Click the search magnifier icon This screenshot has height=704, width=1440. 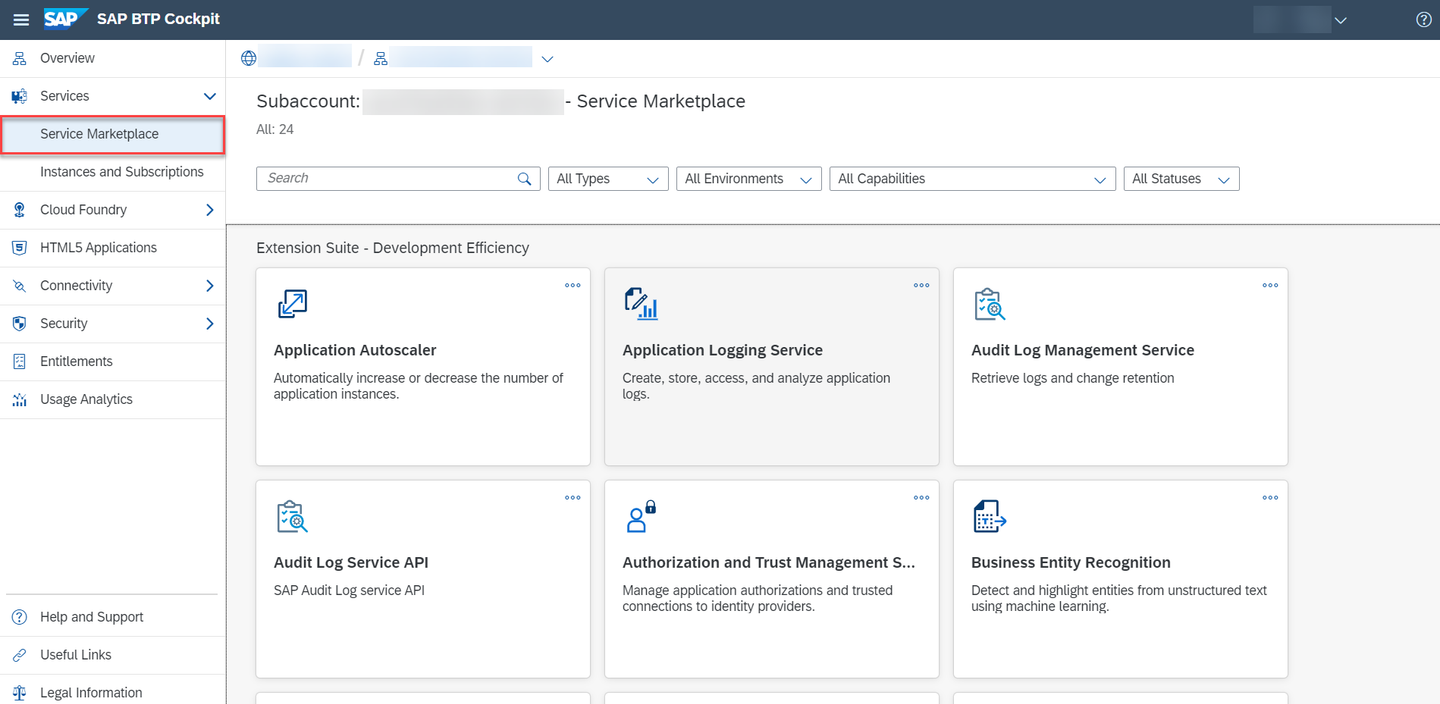coord(524,179)
